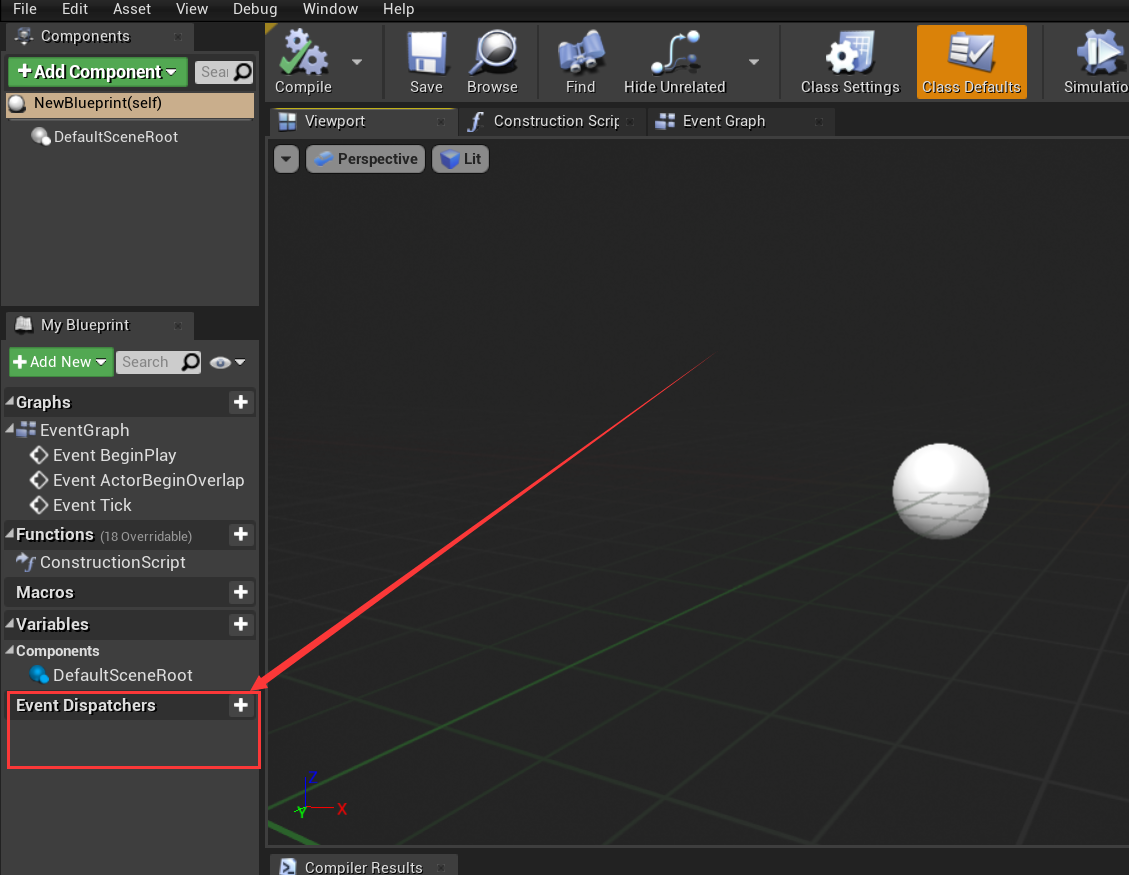Open the Add New dropdown menu
1129x875 pixels.
60,362
